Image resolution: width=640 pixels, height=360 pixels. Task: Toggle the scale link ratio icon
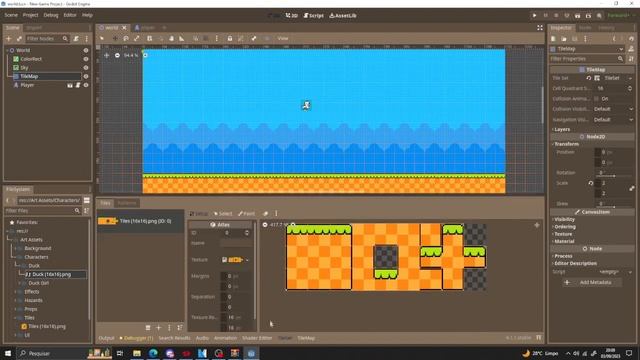[x=632, y=188]
